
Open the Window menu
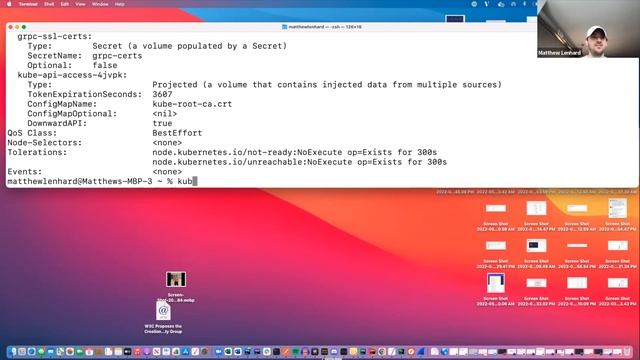pyautogui.click(x=100, y=4)
